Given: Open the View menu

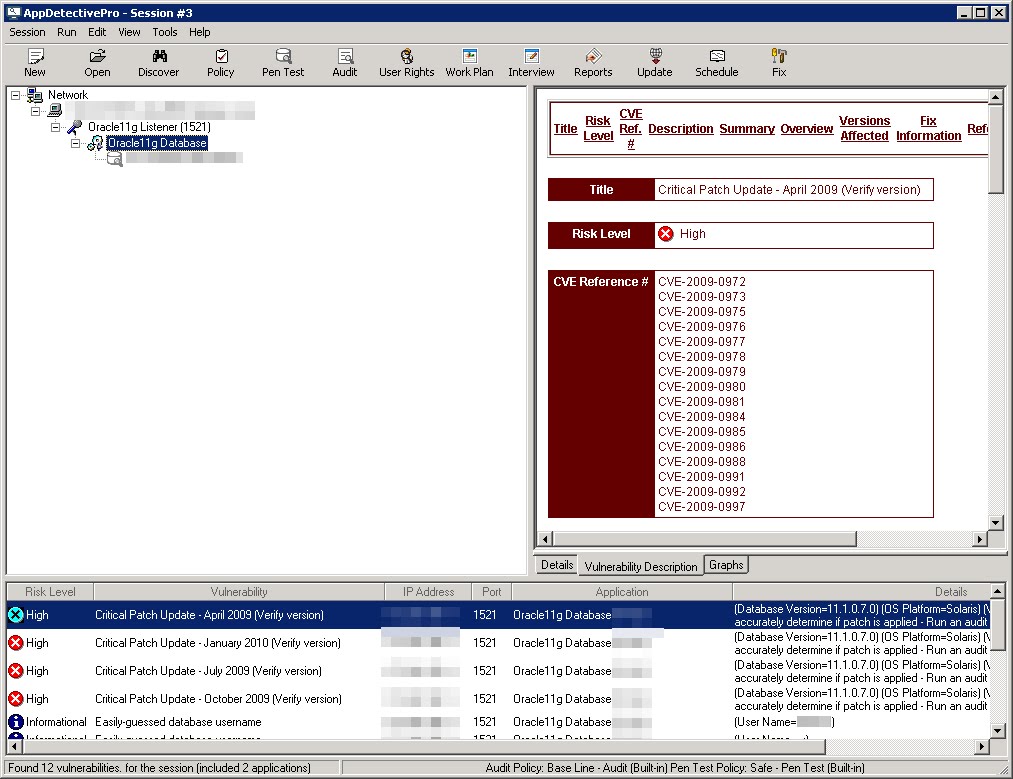Looking at the screenshot, I should (x=129, y=32).
